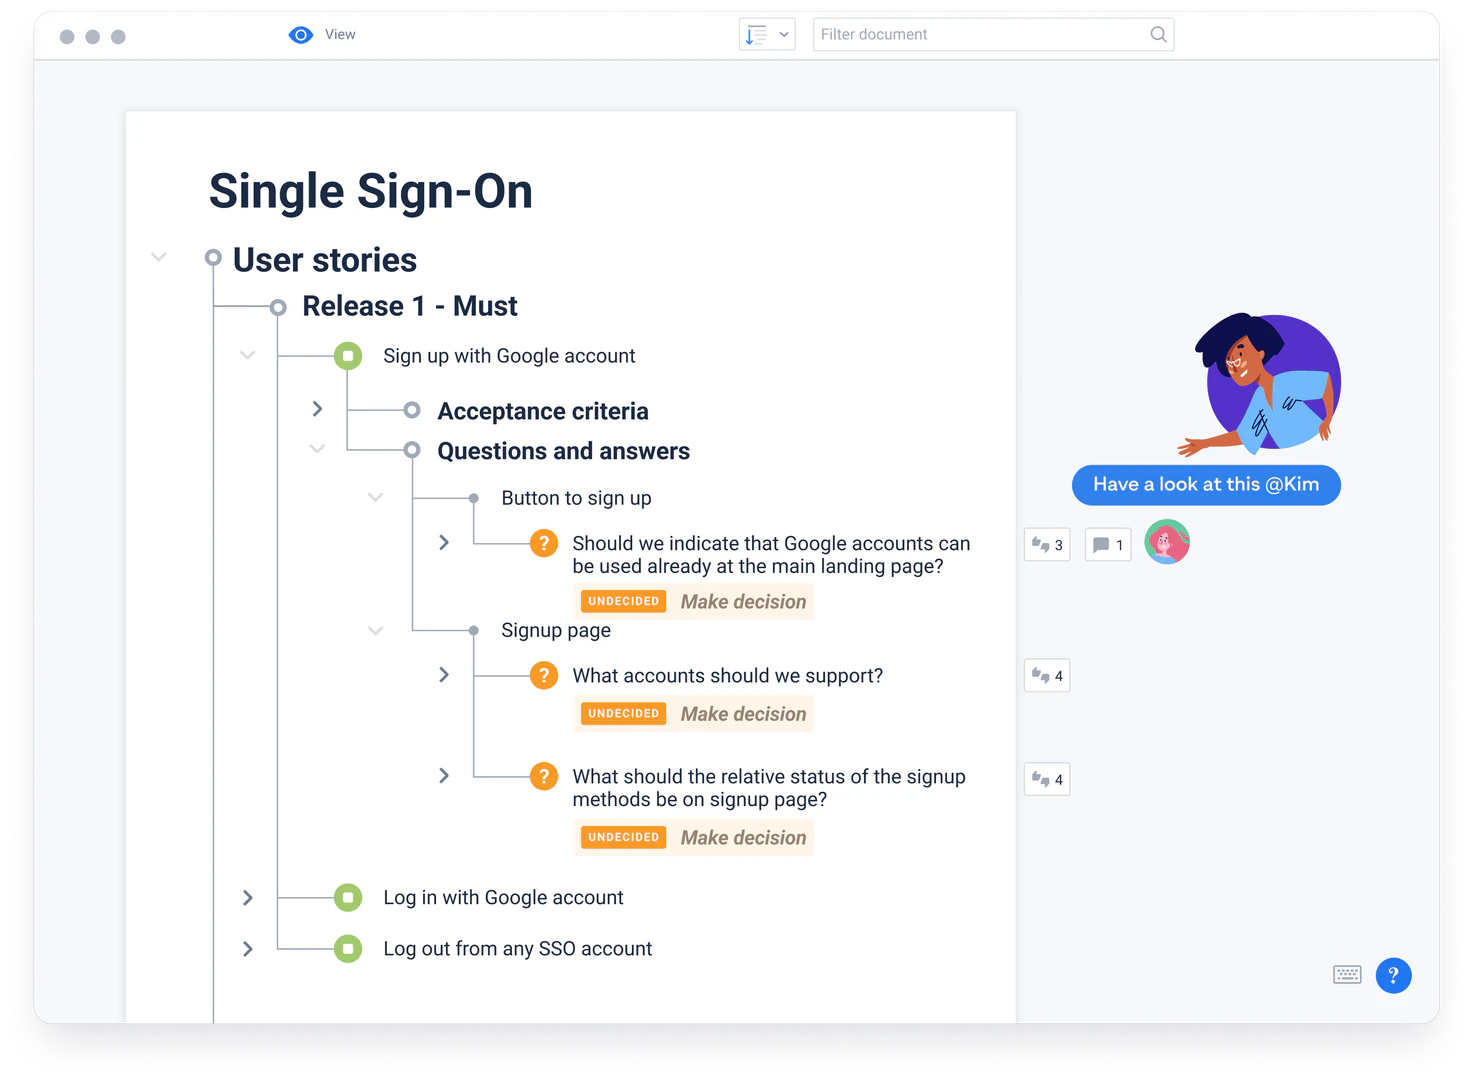Click Kim's avatar next to the comment badge

1166,542
